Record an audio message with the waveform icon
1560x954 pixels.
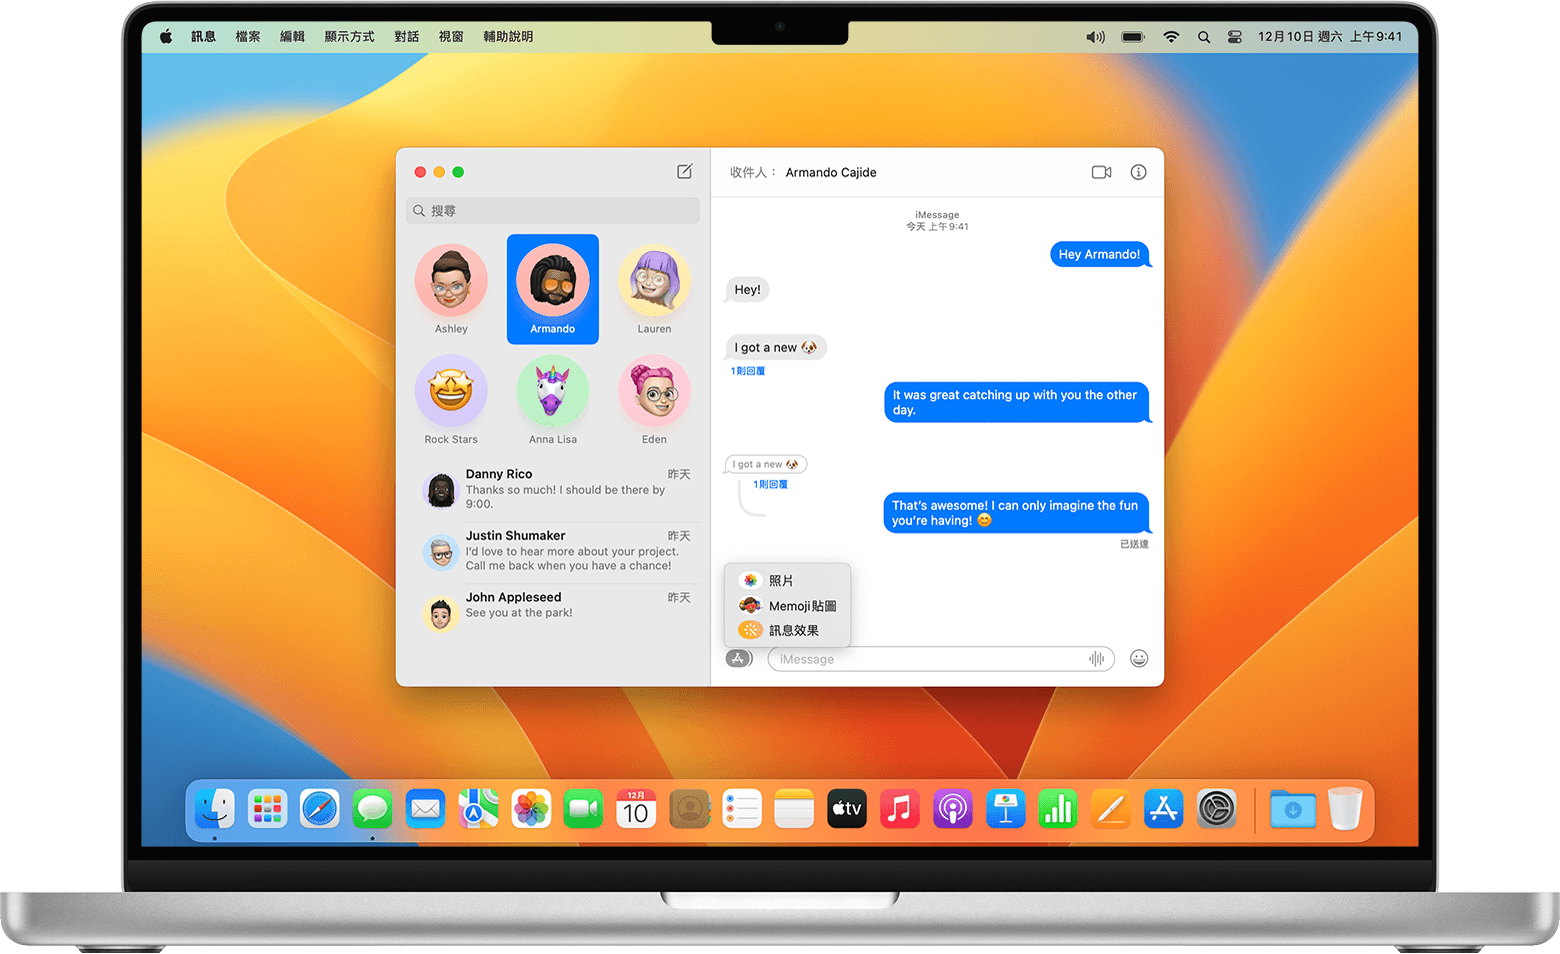pos(1097,658)
